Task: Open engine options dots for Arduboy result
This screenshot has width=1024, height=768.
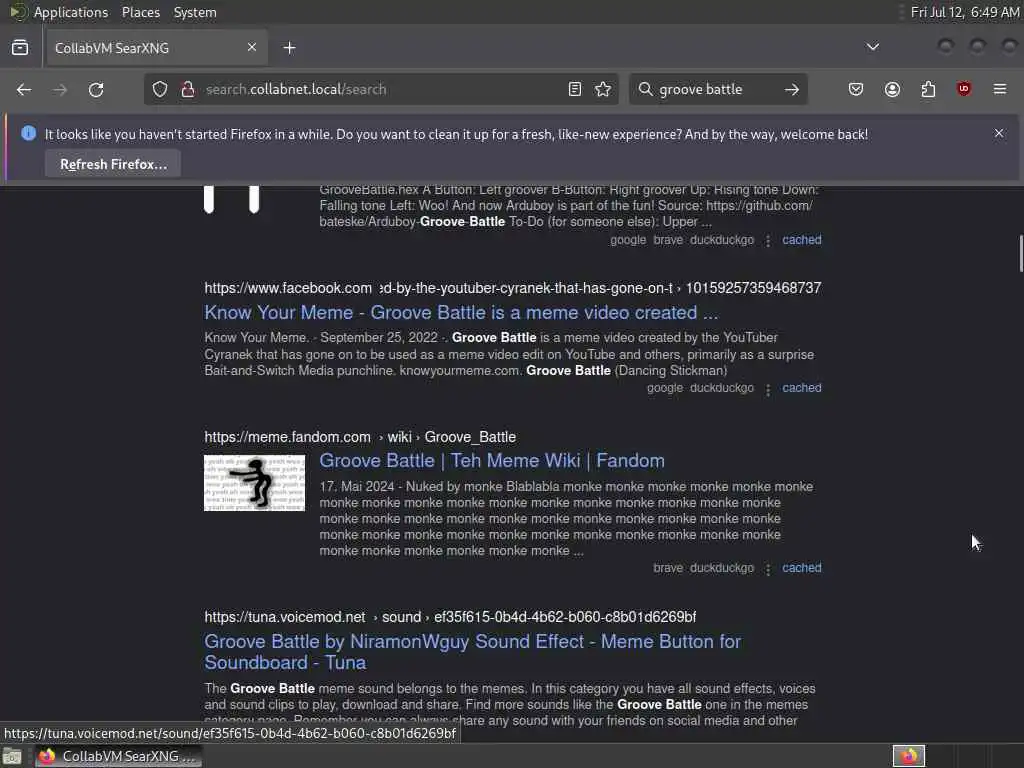Action: point(768,241)
